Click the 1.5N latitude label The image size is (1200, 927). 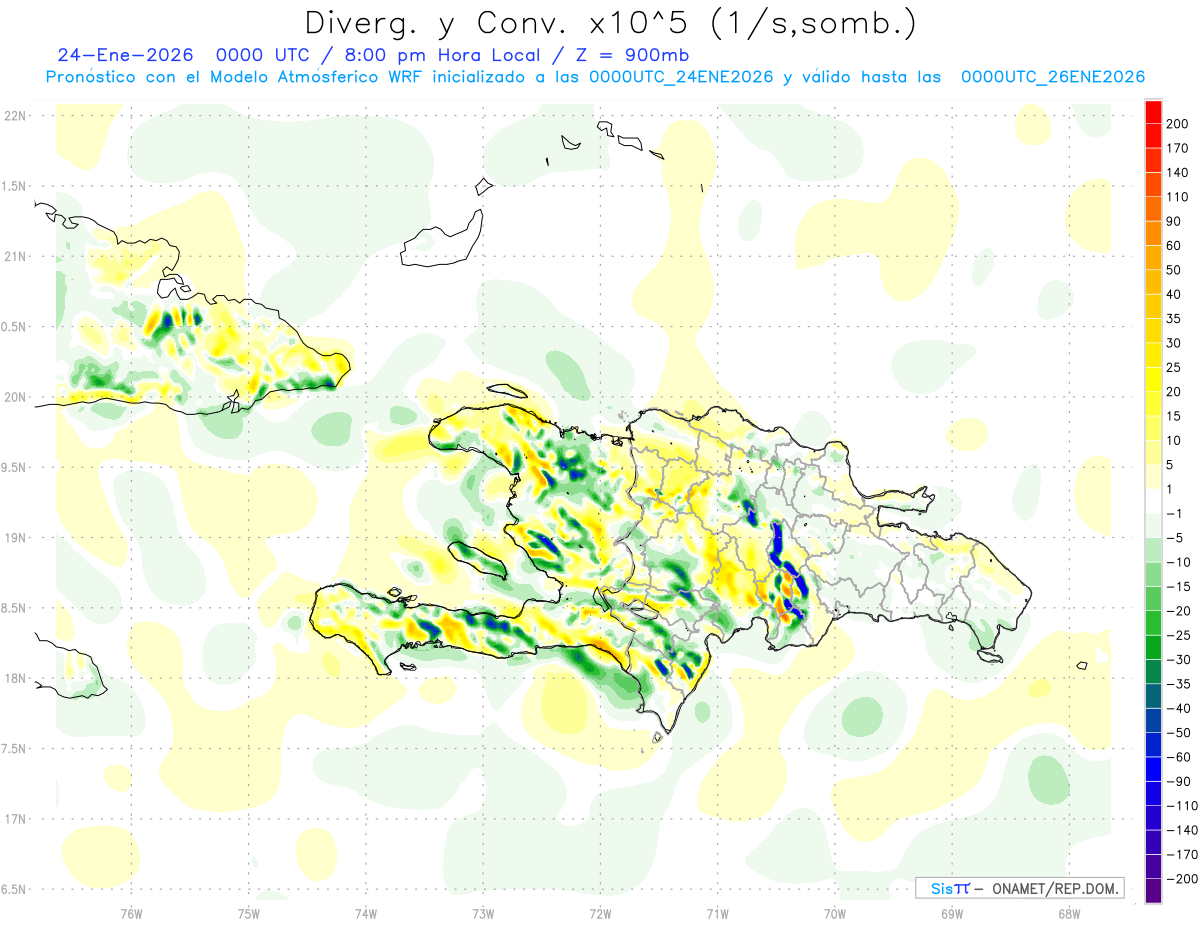(14, 186)
